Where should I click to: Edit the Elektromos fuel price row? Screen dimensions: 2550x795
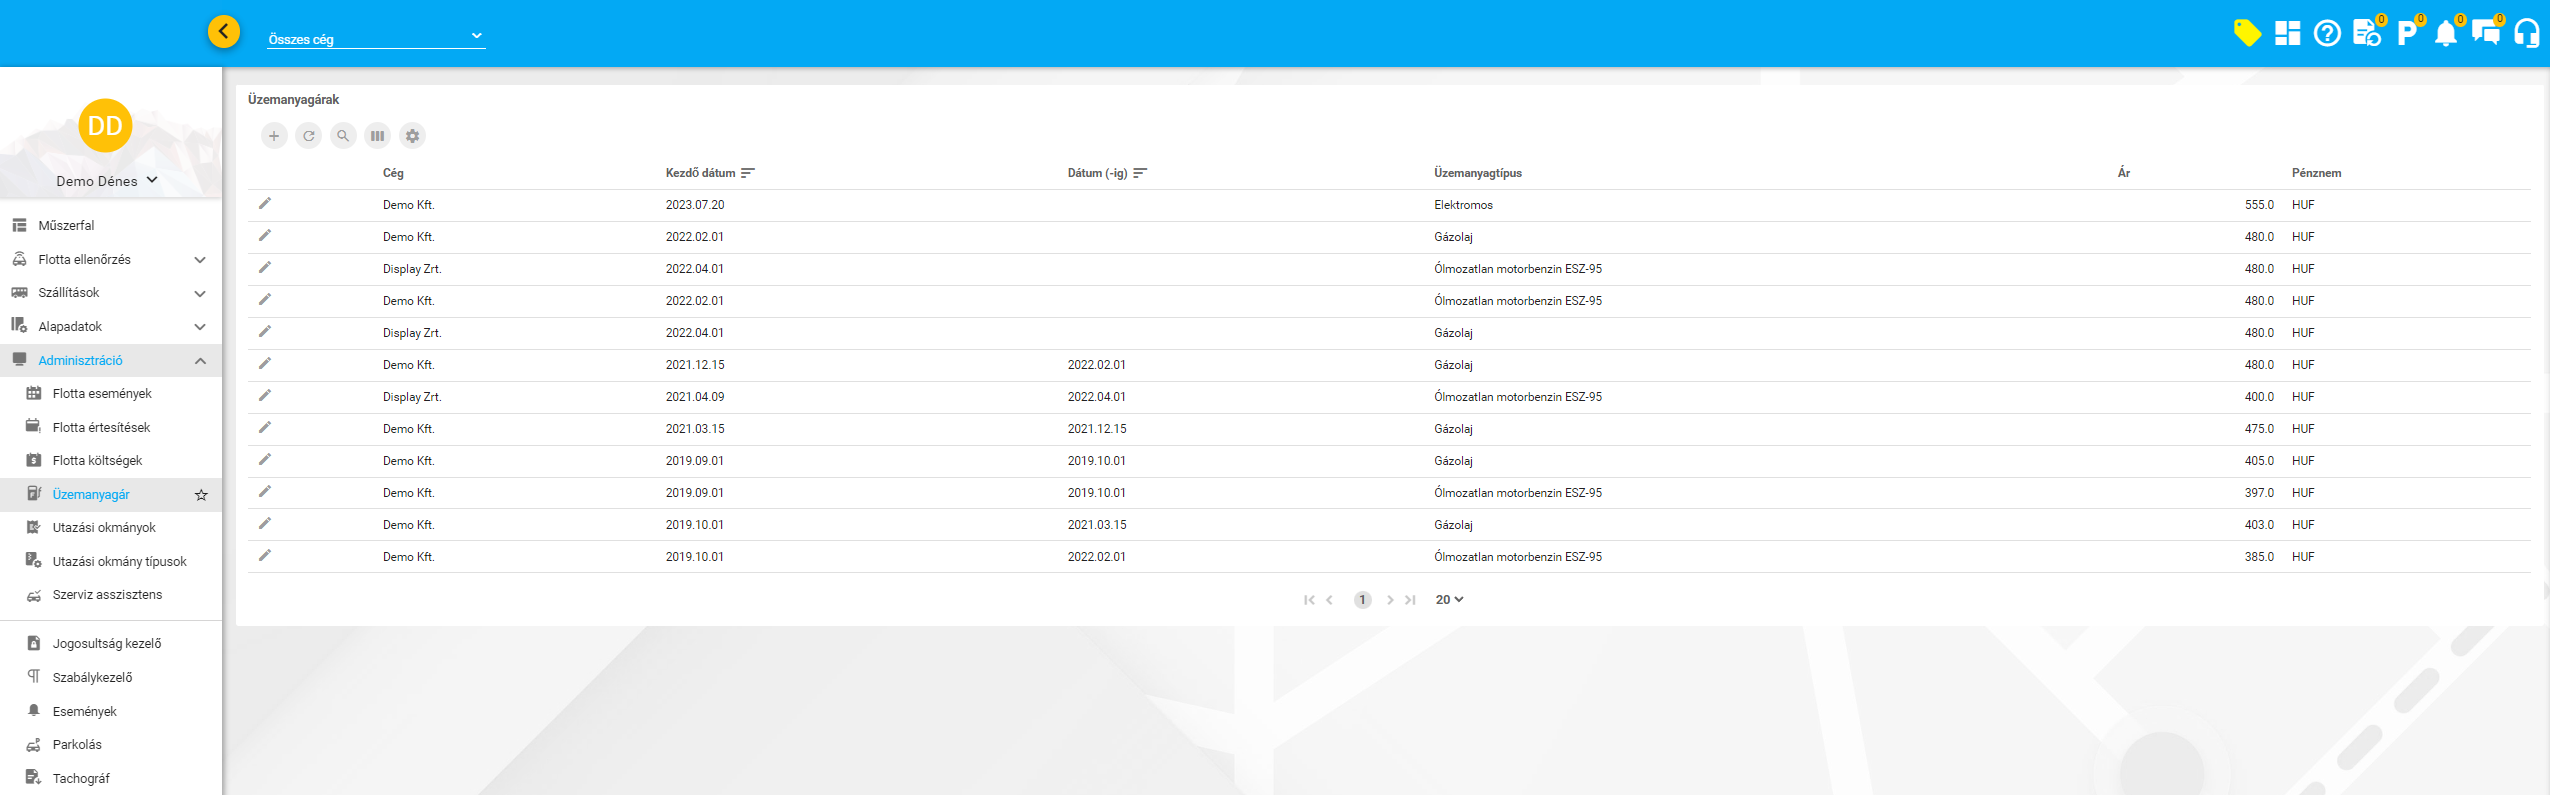(x=265, y=204)
